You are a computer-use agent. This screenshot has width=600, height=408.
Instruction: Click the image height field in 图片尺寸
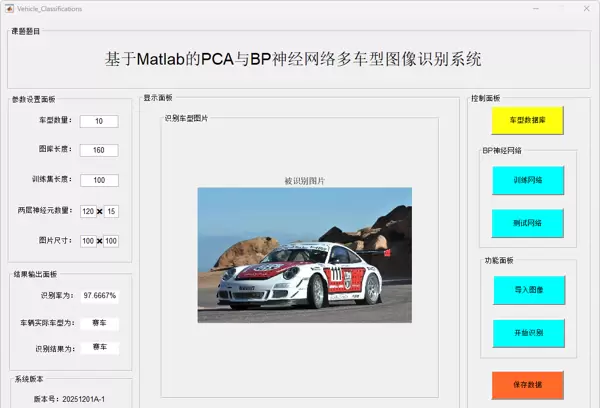click(x=112, y=241)
